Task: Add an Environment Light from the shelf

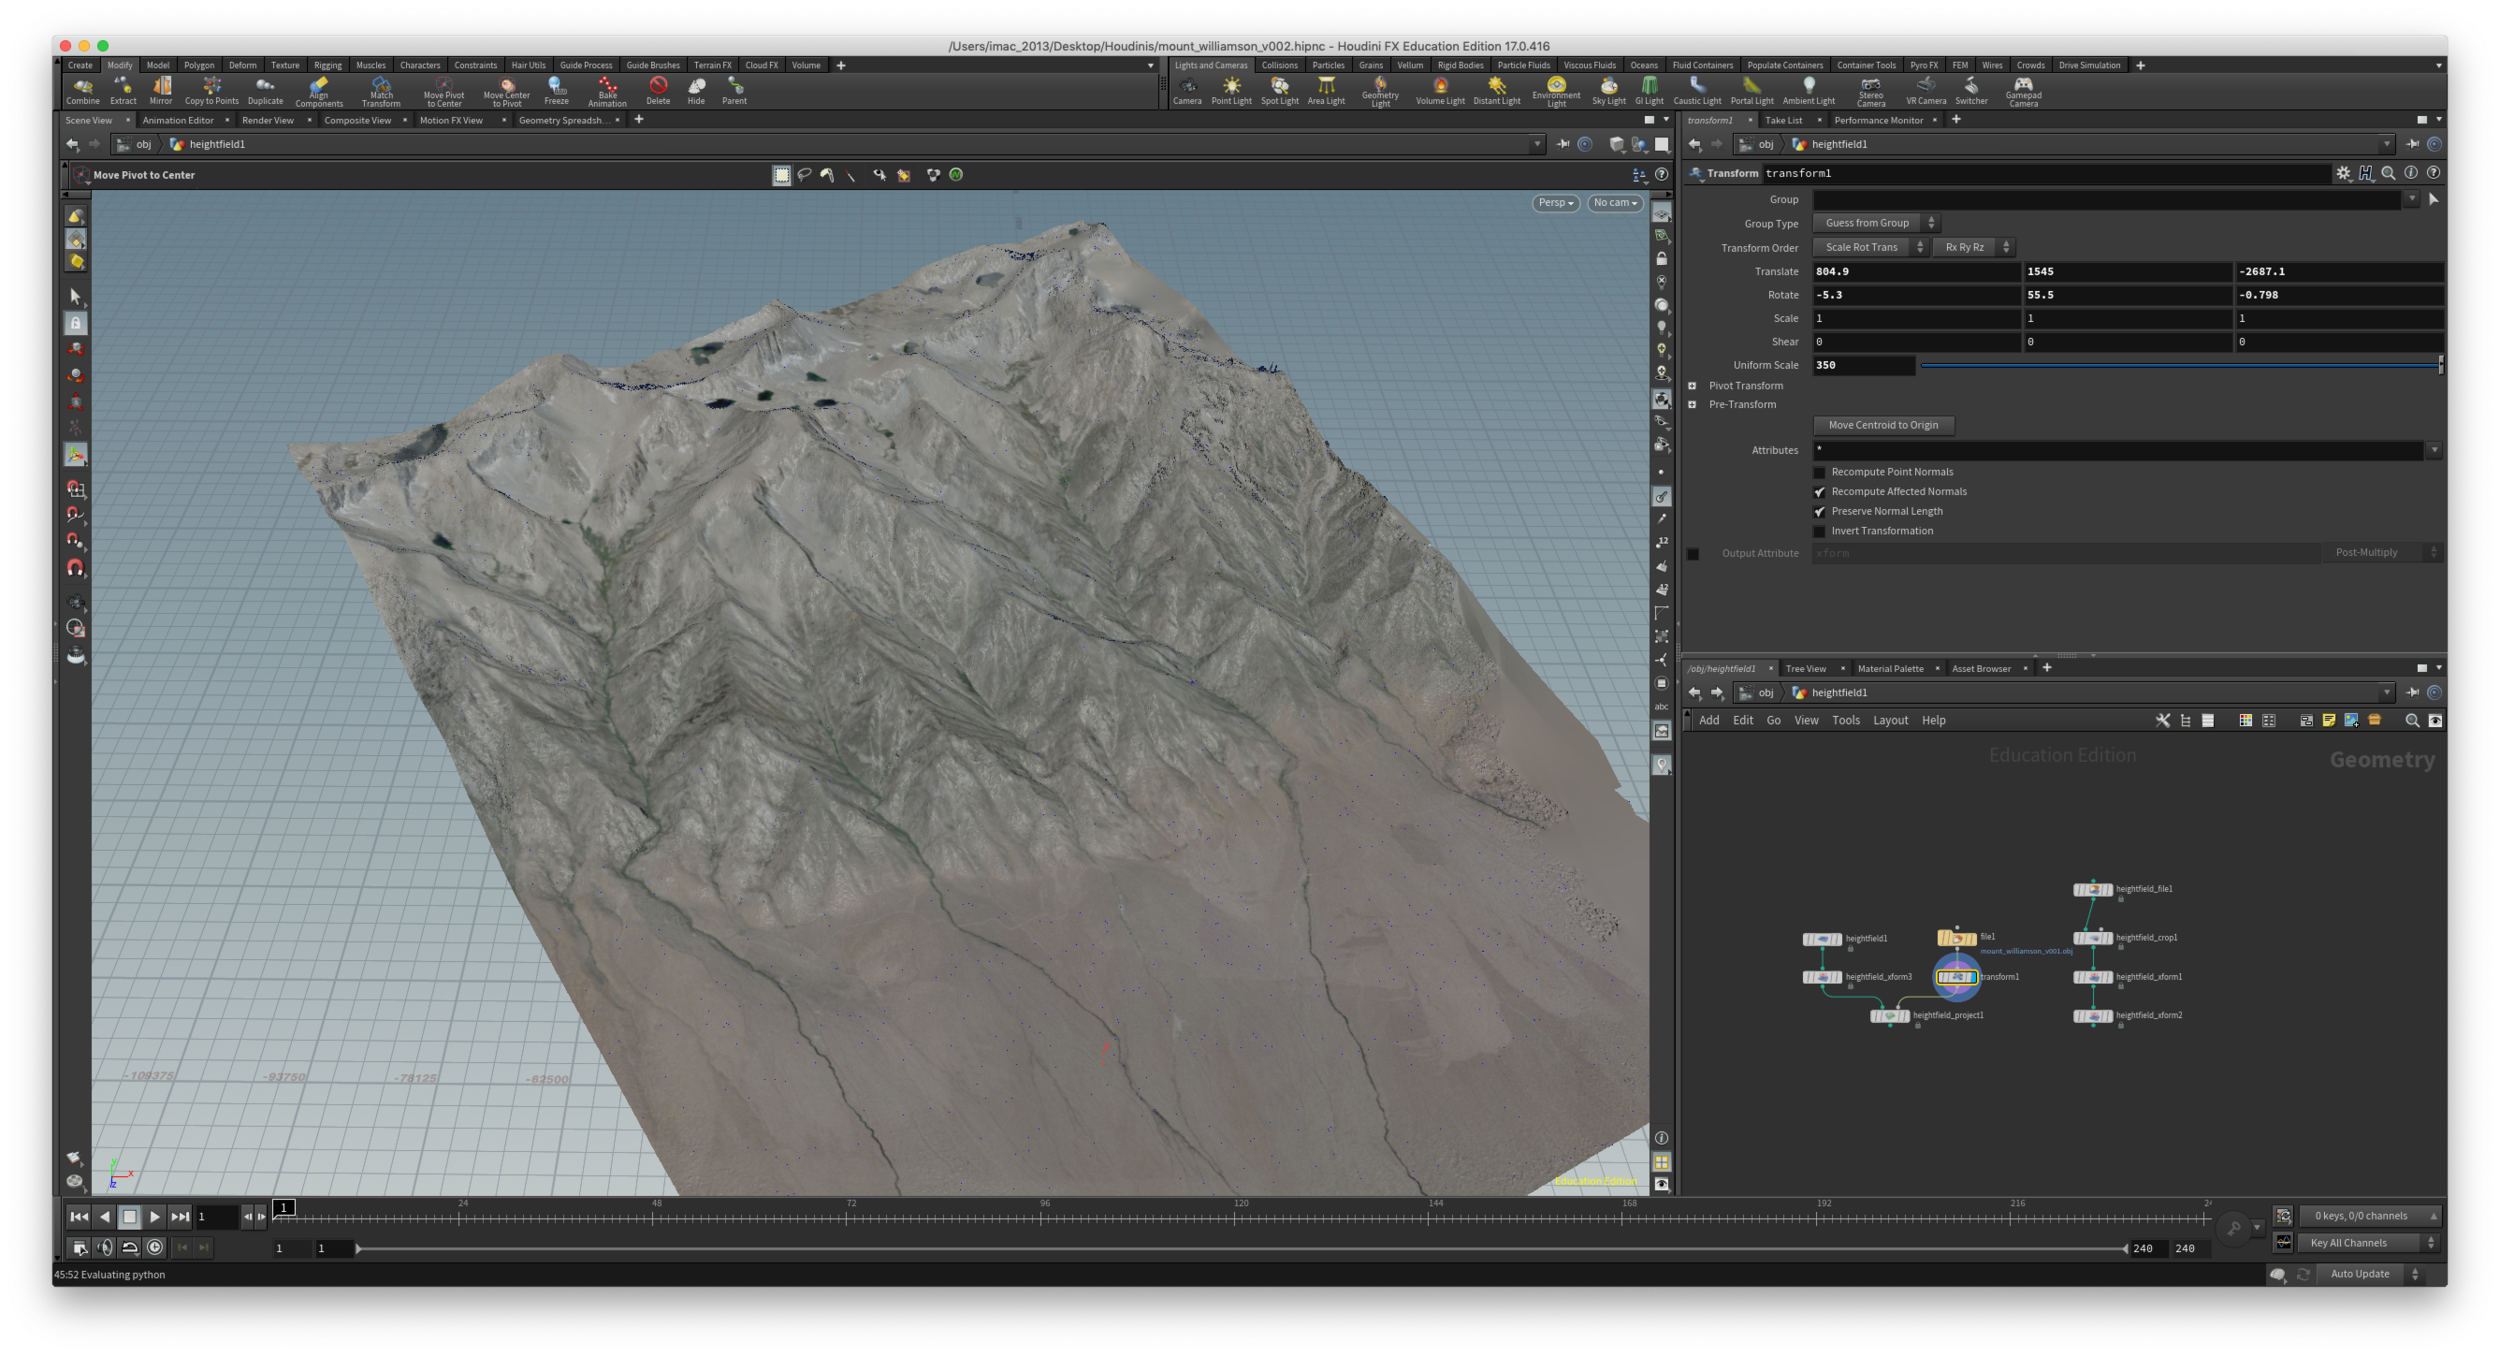Action: click(1556, 92)
